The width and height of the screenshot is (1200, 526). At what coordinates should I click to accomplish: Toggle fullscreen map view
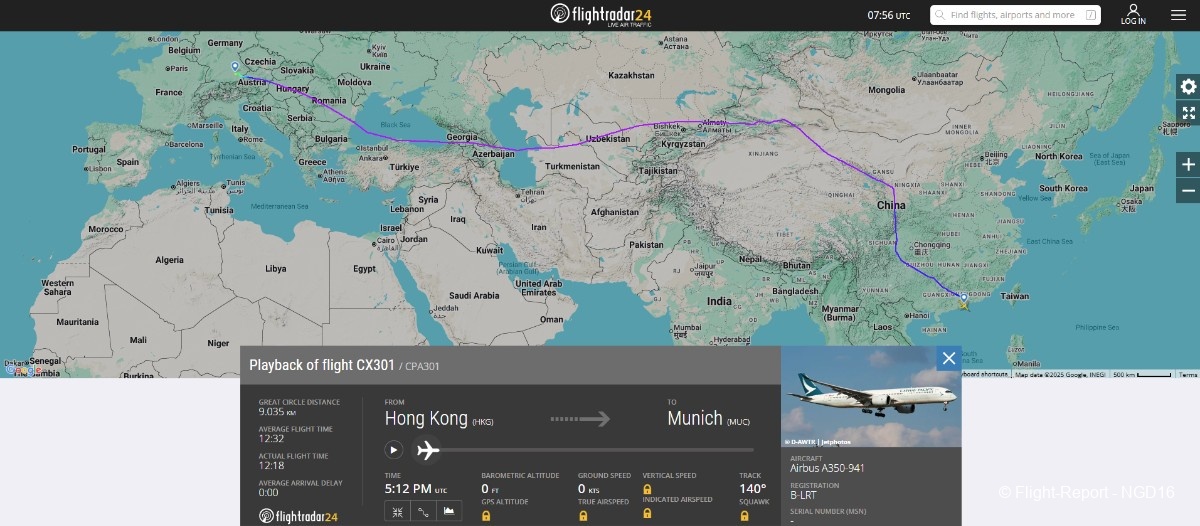[x=1188, y=113]
